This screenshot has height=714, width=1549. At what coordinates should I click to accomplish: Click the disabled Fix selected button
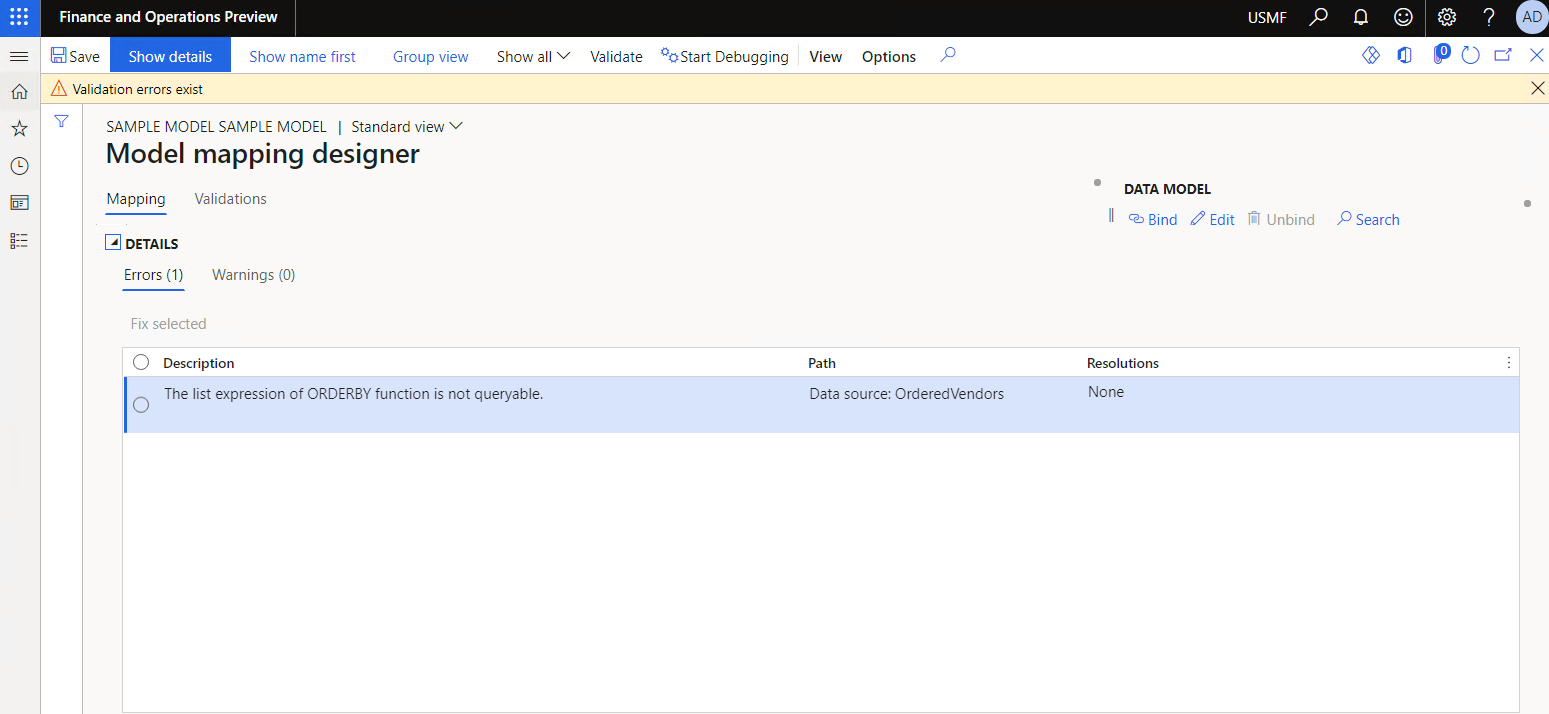pos(168,324)
